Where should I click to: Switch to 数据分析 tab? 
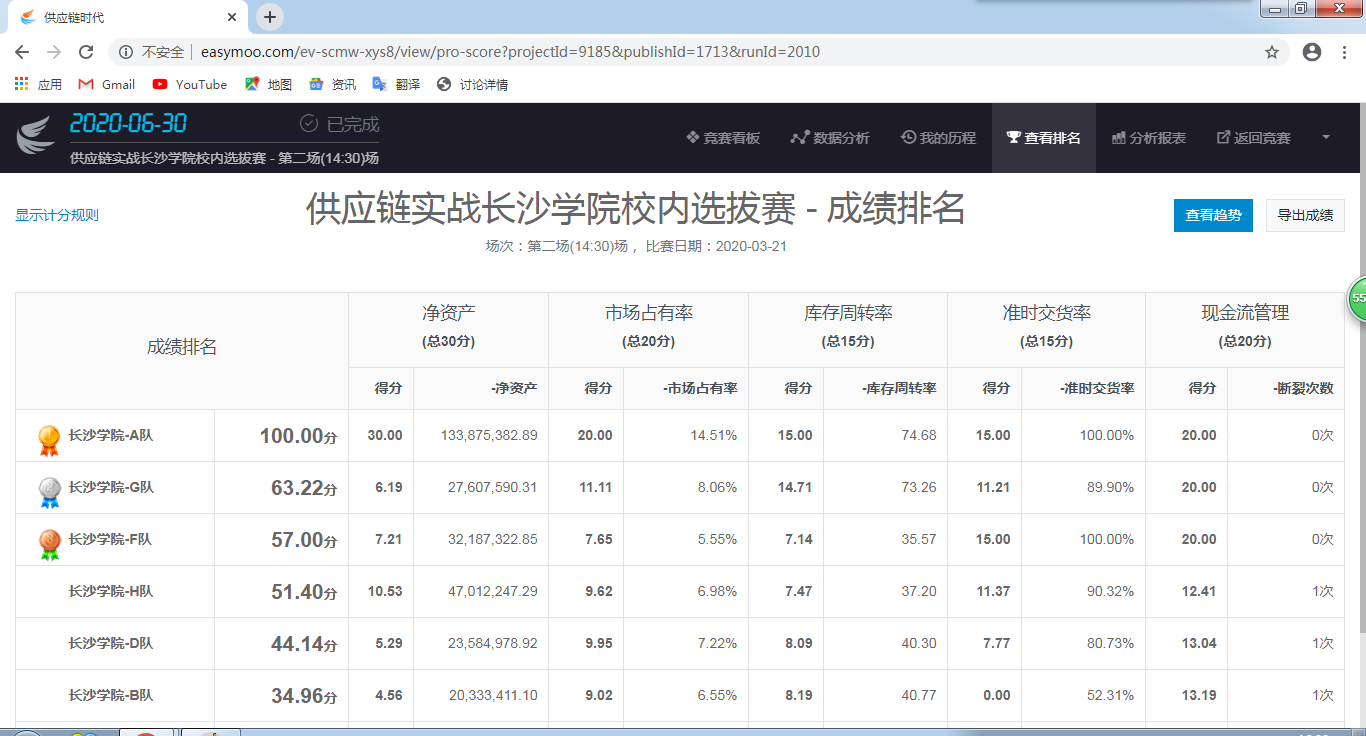830,138
